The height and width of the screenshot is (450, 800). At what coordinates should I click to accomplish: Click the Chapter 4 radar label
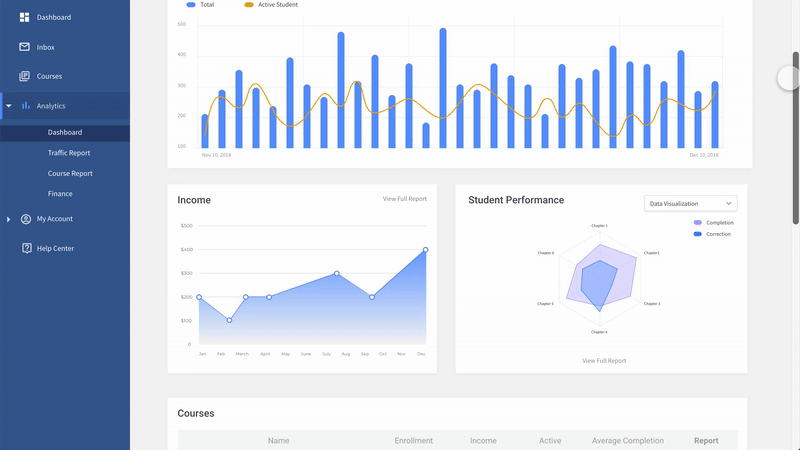pyautogui.click(x=599, y=332)
